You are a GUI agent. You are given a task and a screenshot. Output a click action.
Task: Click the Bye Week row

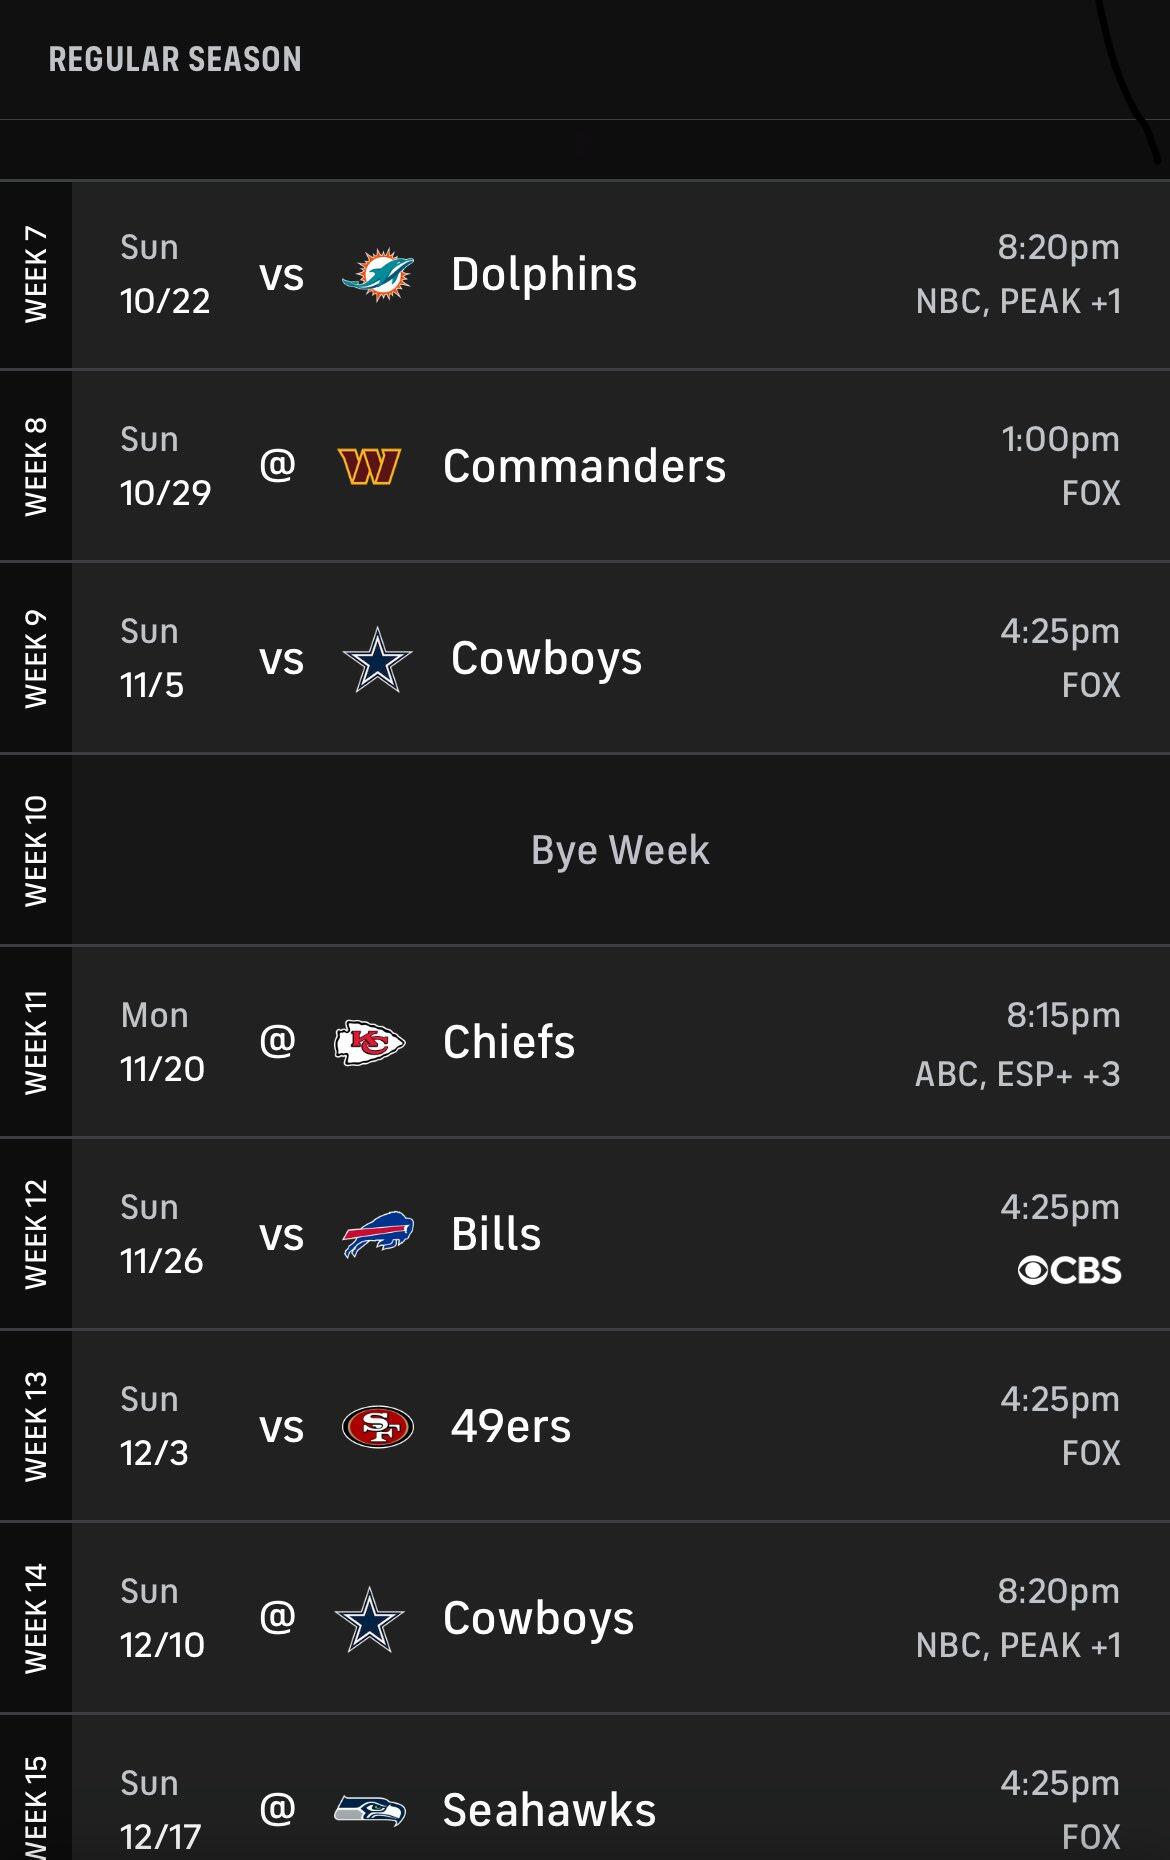[x=620, y=851]
